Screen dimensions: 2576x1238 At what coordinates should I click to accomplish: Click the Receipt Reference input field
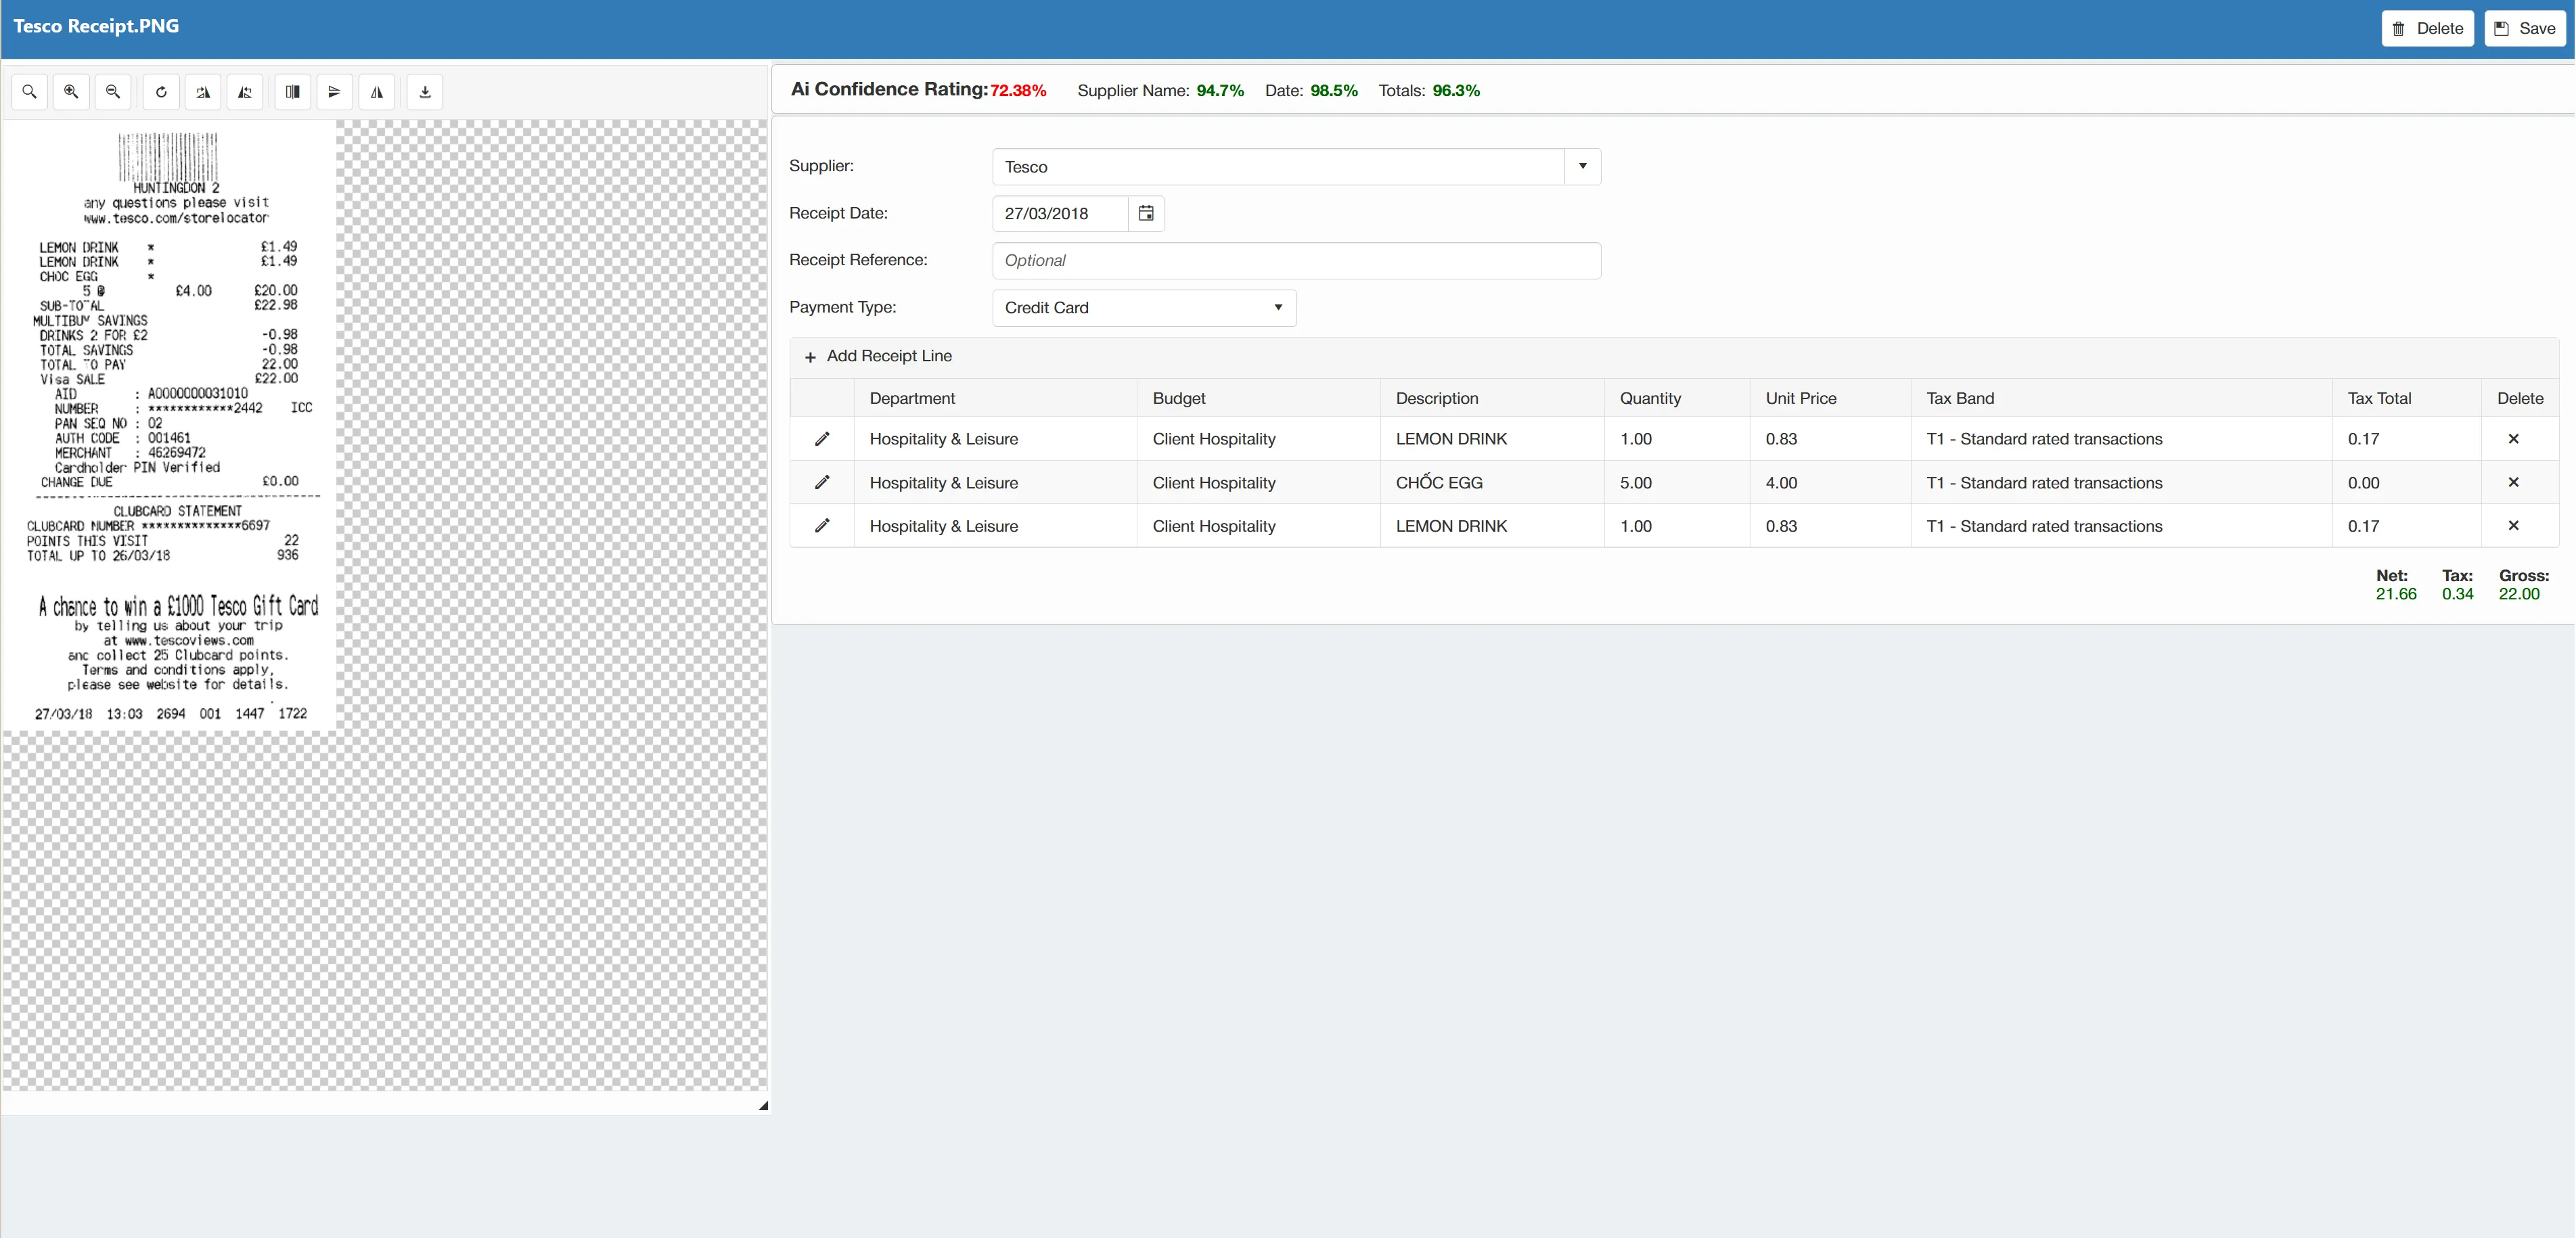click(x=1296, y=261)
